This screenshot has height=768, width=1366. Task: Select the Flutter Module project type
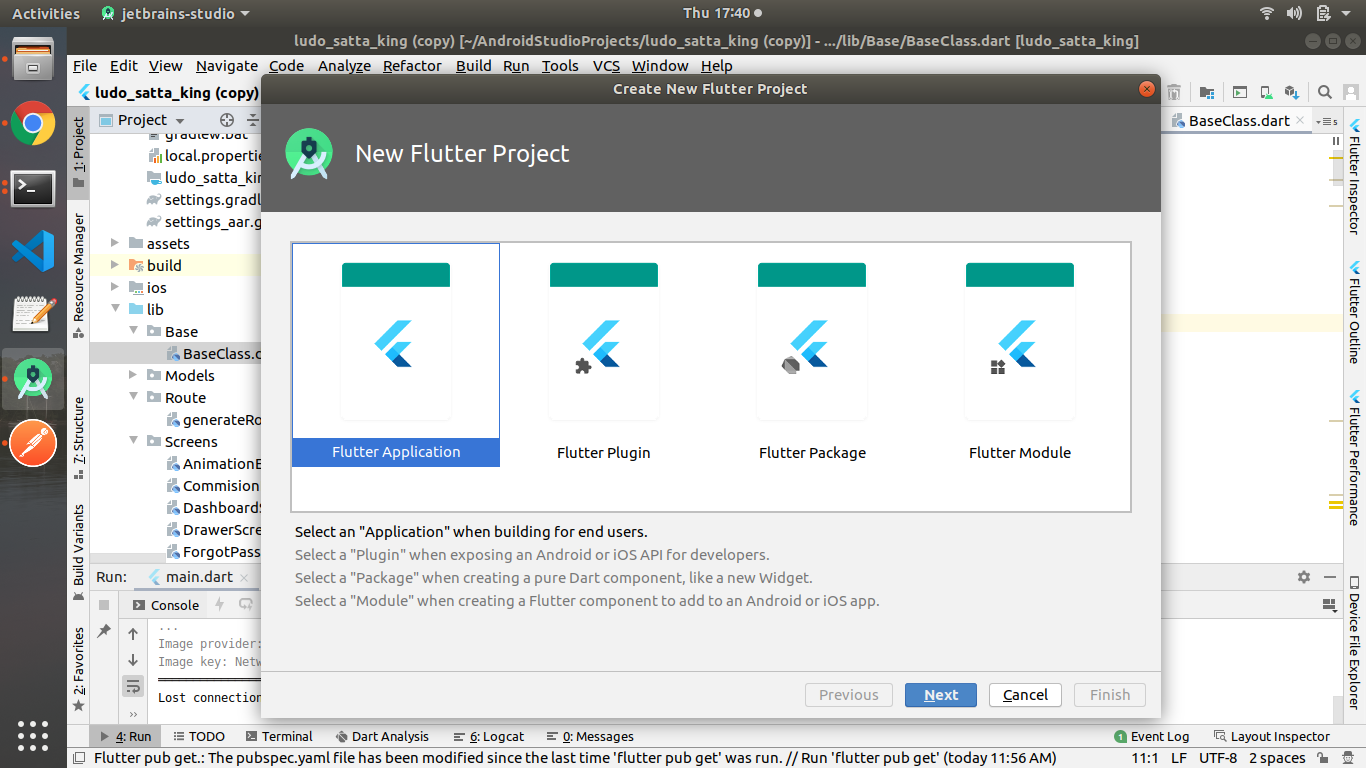pos(1020,354)
